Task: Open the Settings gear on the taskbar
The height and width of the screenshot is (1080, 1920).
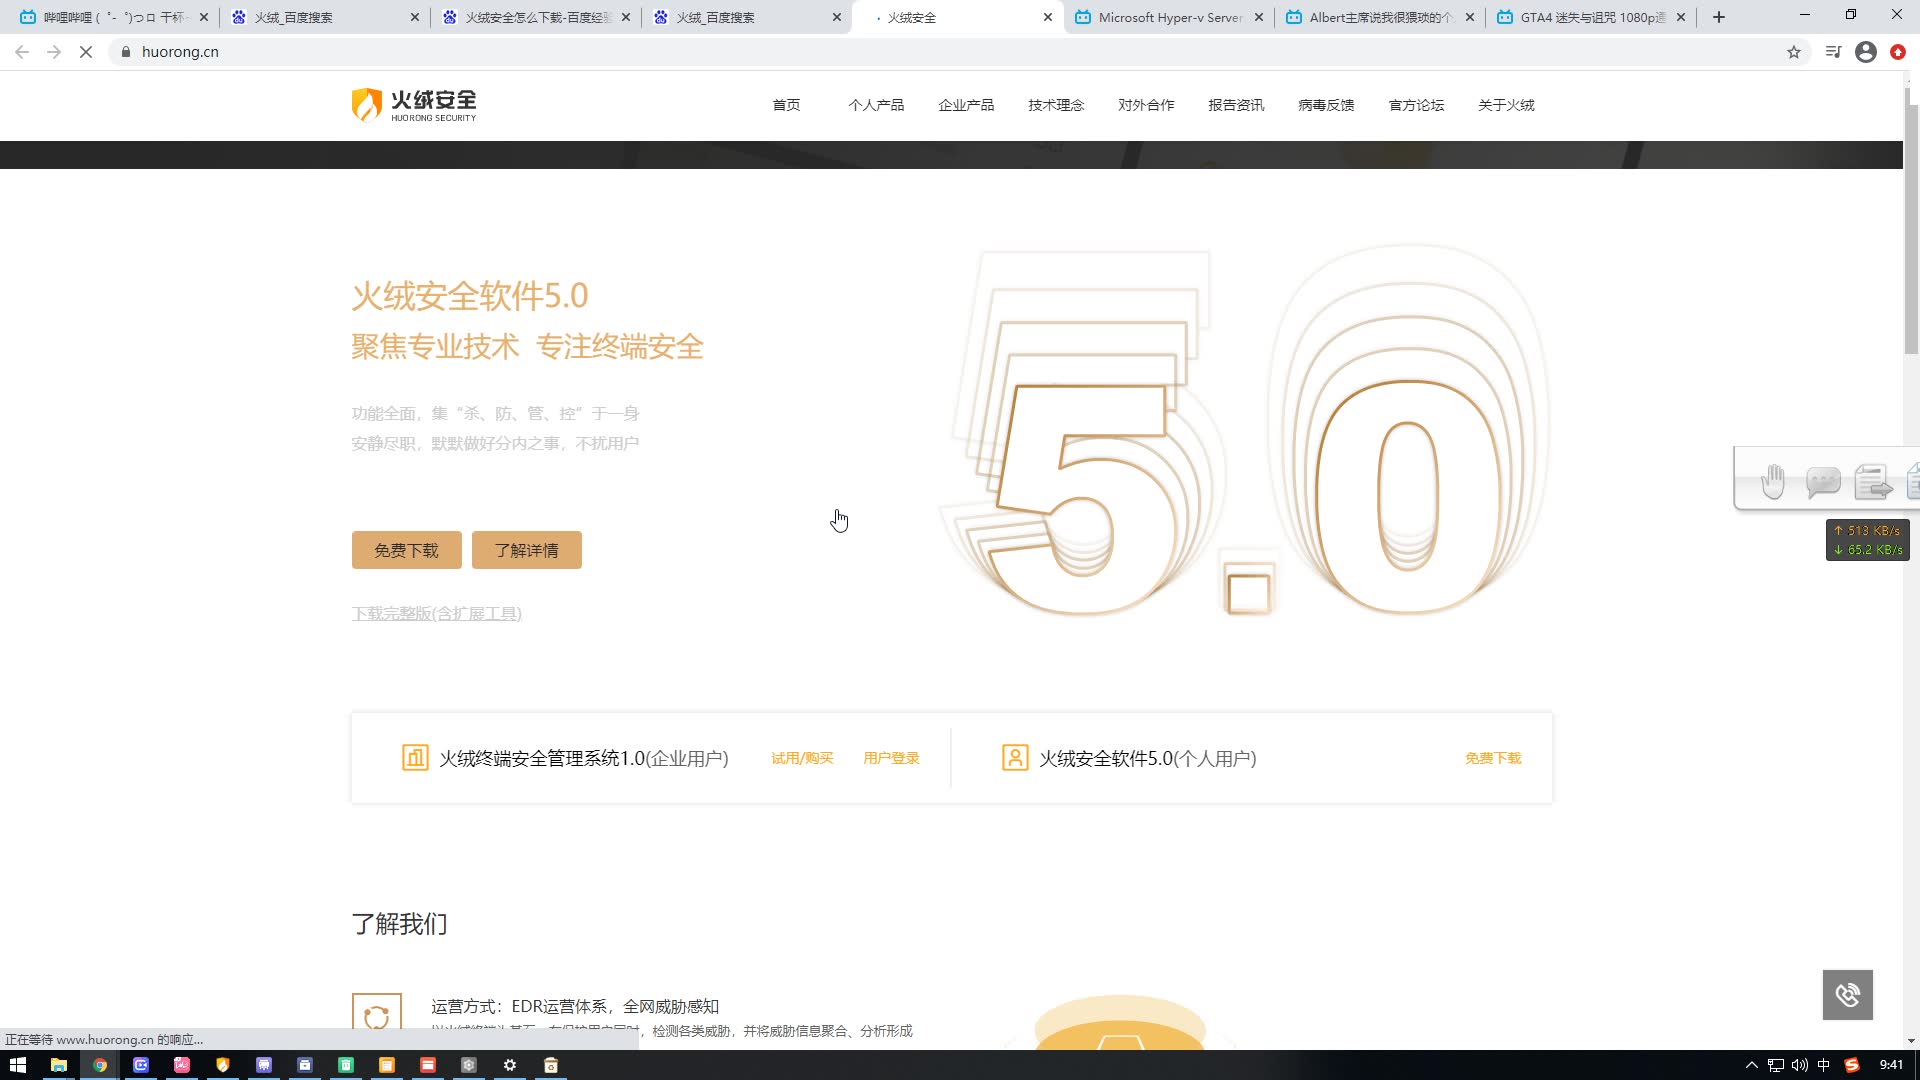Action: coord(510,1065)
